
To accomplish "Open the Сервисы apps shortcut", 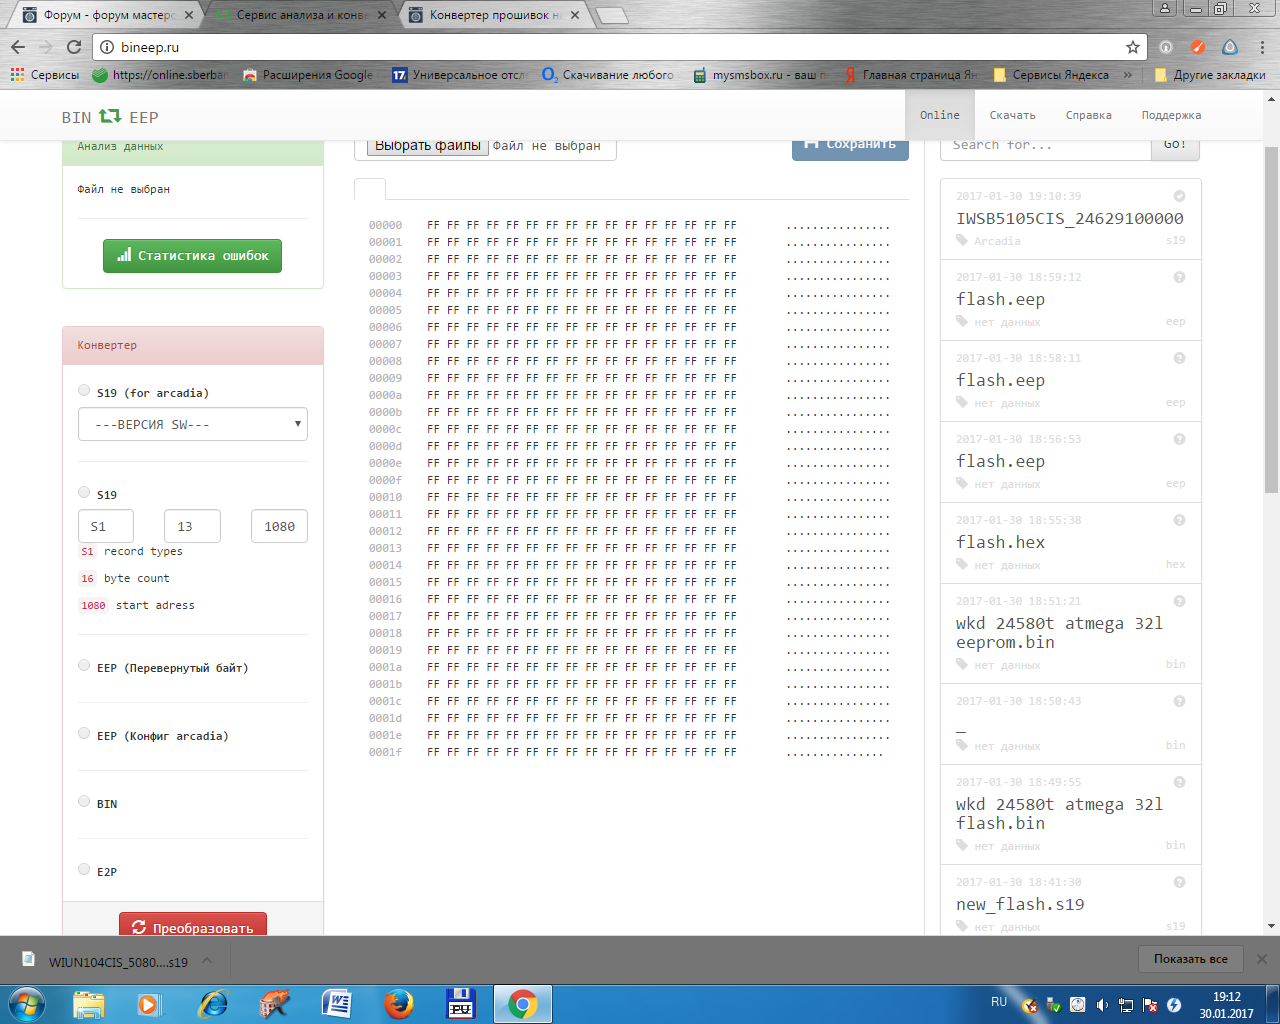I will pos(44,75).
